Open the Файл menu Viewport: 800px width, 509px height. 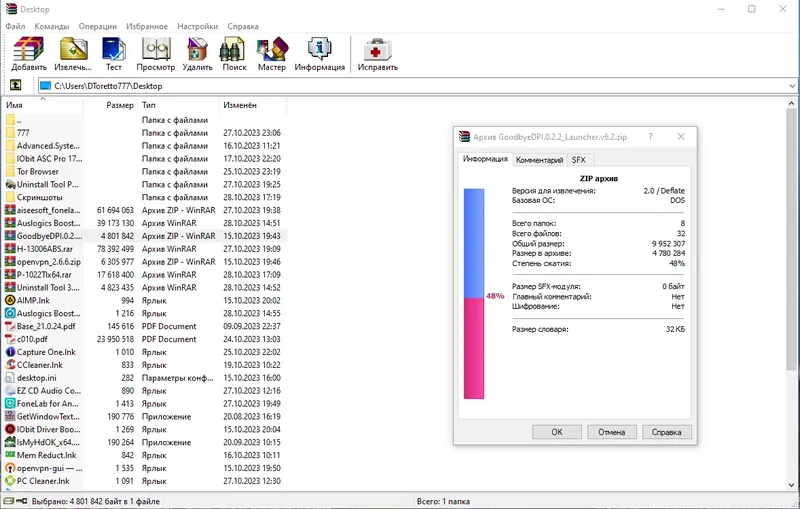[x=15, y=26]
